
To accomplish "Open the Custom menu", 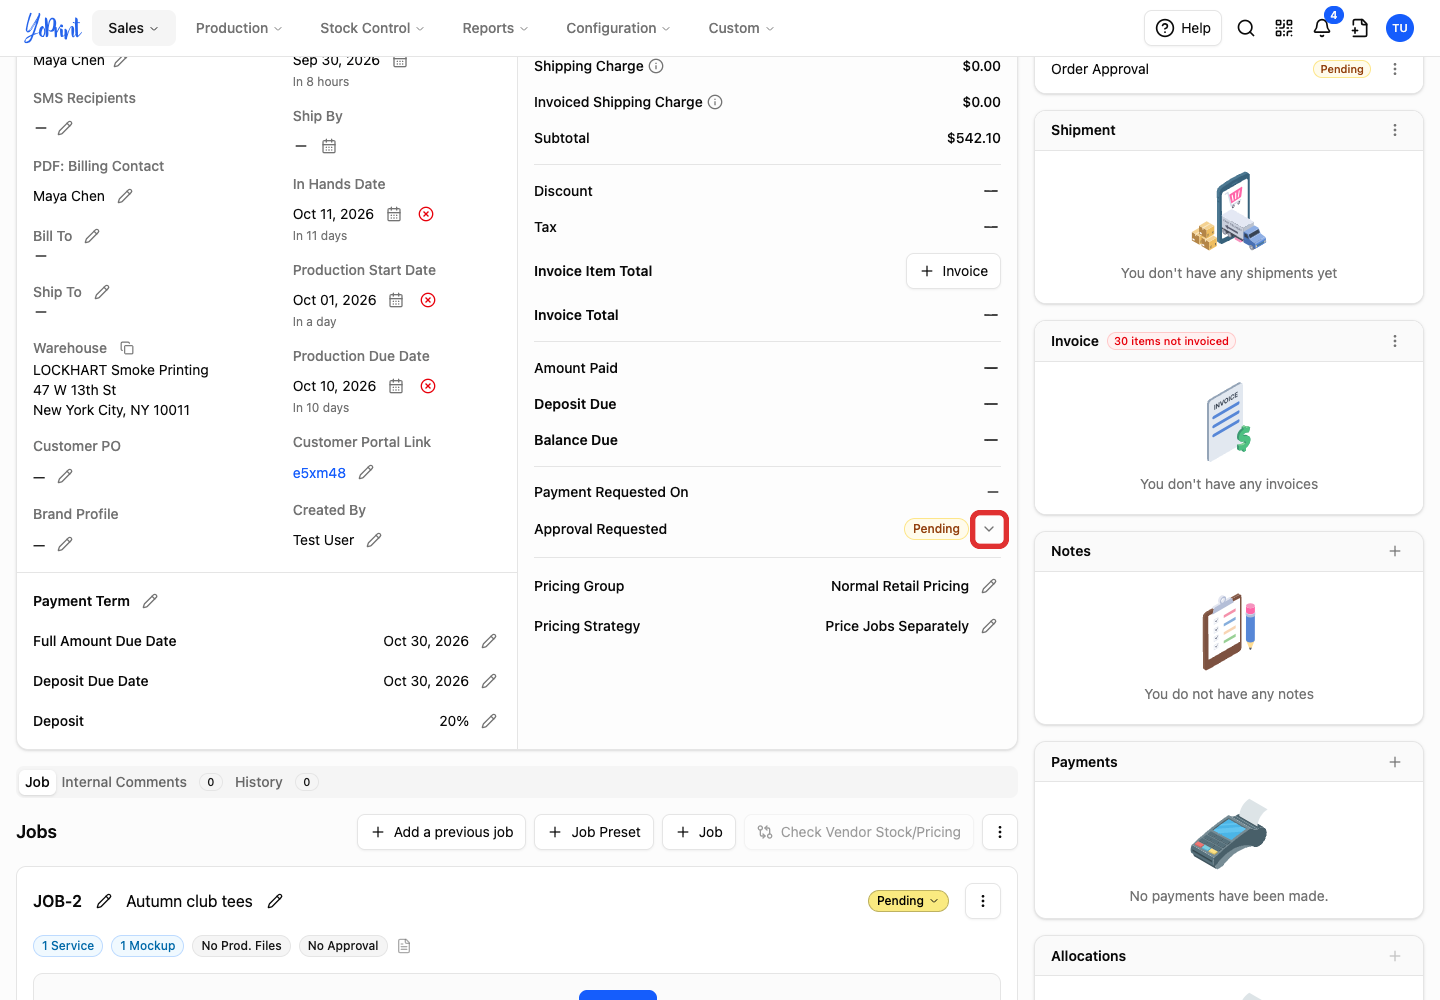I will [741, 28].
